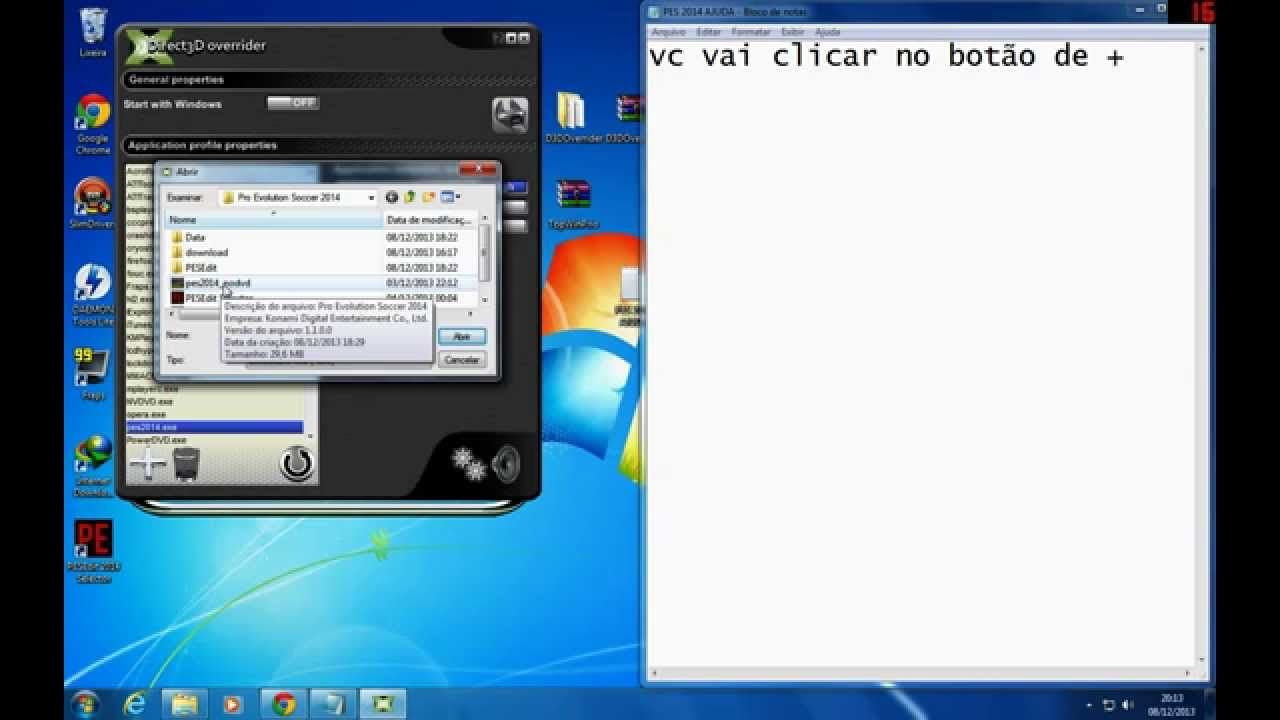Click the SlimDrivers desktop icon
The height and width of the screenshot is (720, 1280).
pyautogui.click(x=93, y=203)
